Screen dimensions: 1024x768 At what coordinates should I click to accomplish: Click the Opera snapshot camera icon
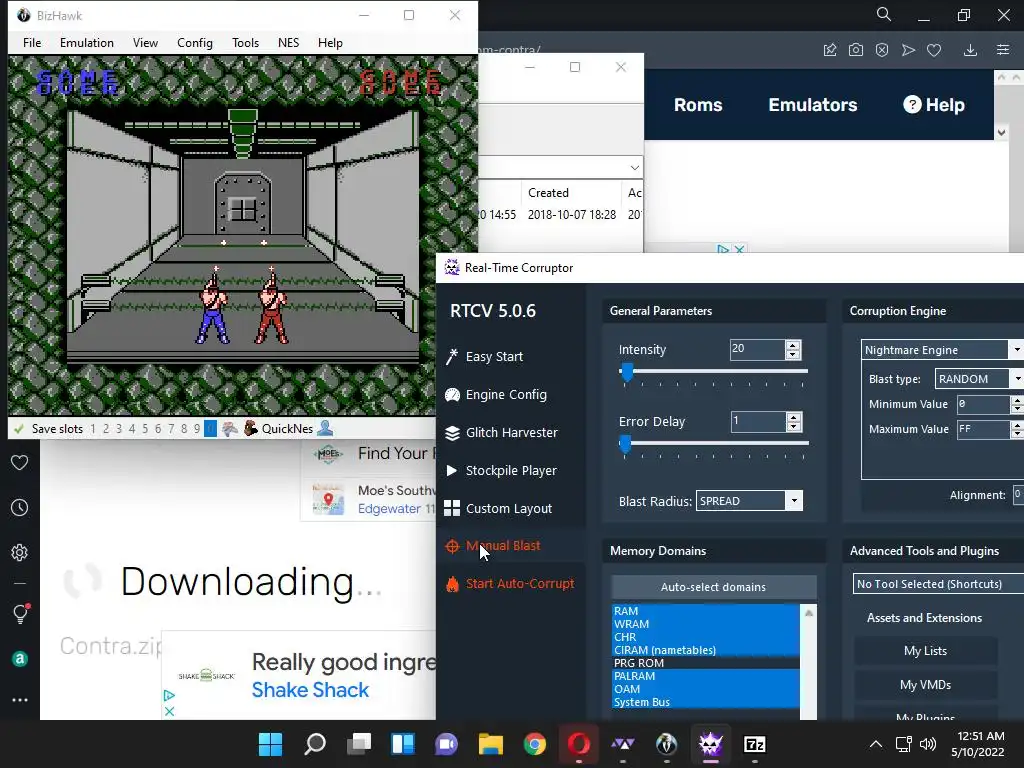pos(856,50)
